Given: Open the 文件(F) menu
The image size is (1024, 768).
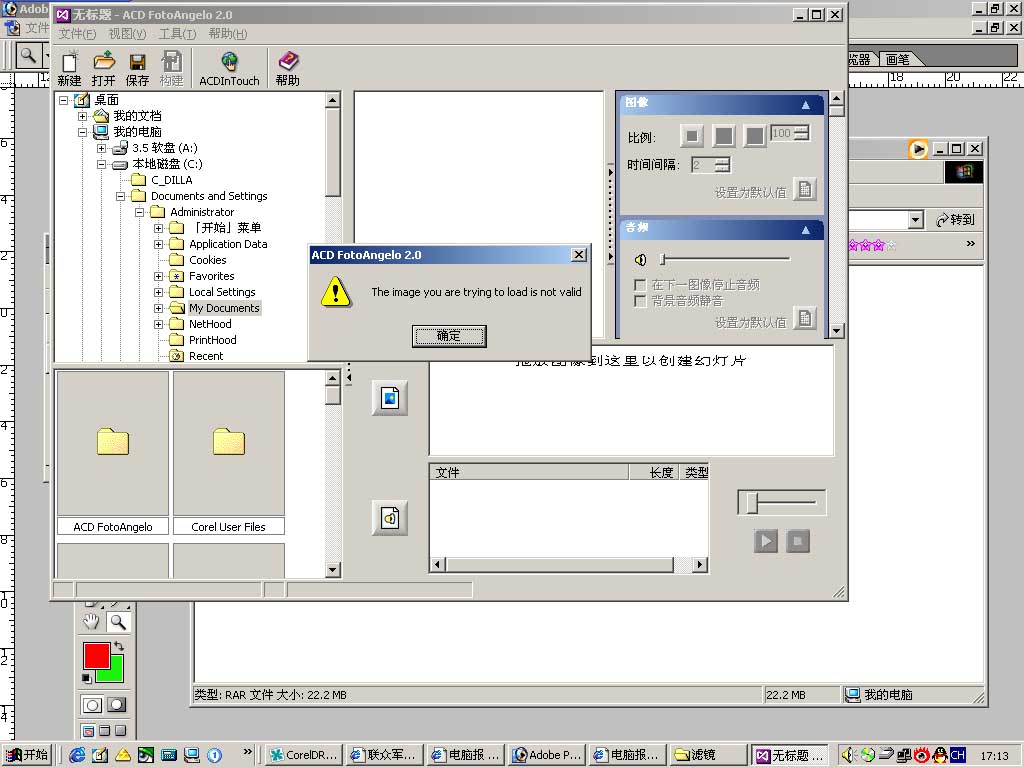Looking at the screenshot, I should coord(77,34).
